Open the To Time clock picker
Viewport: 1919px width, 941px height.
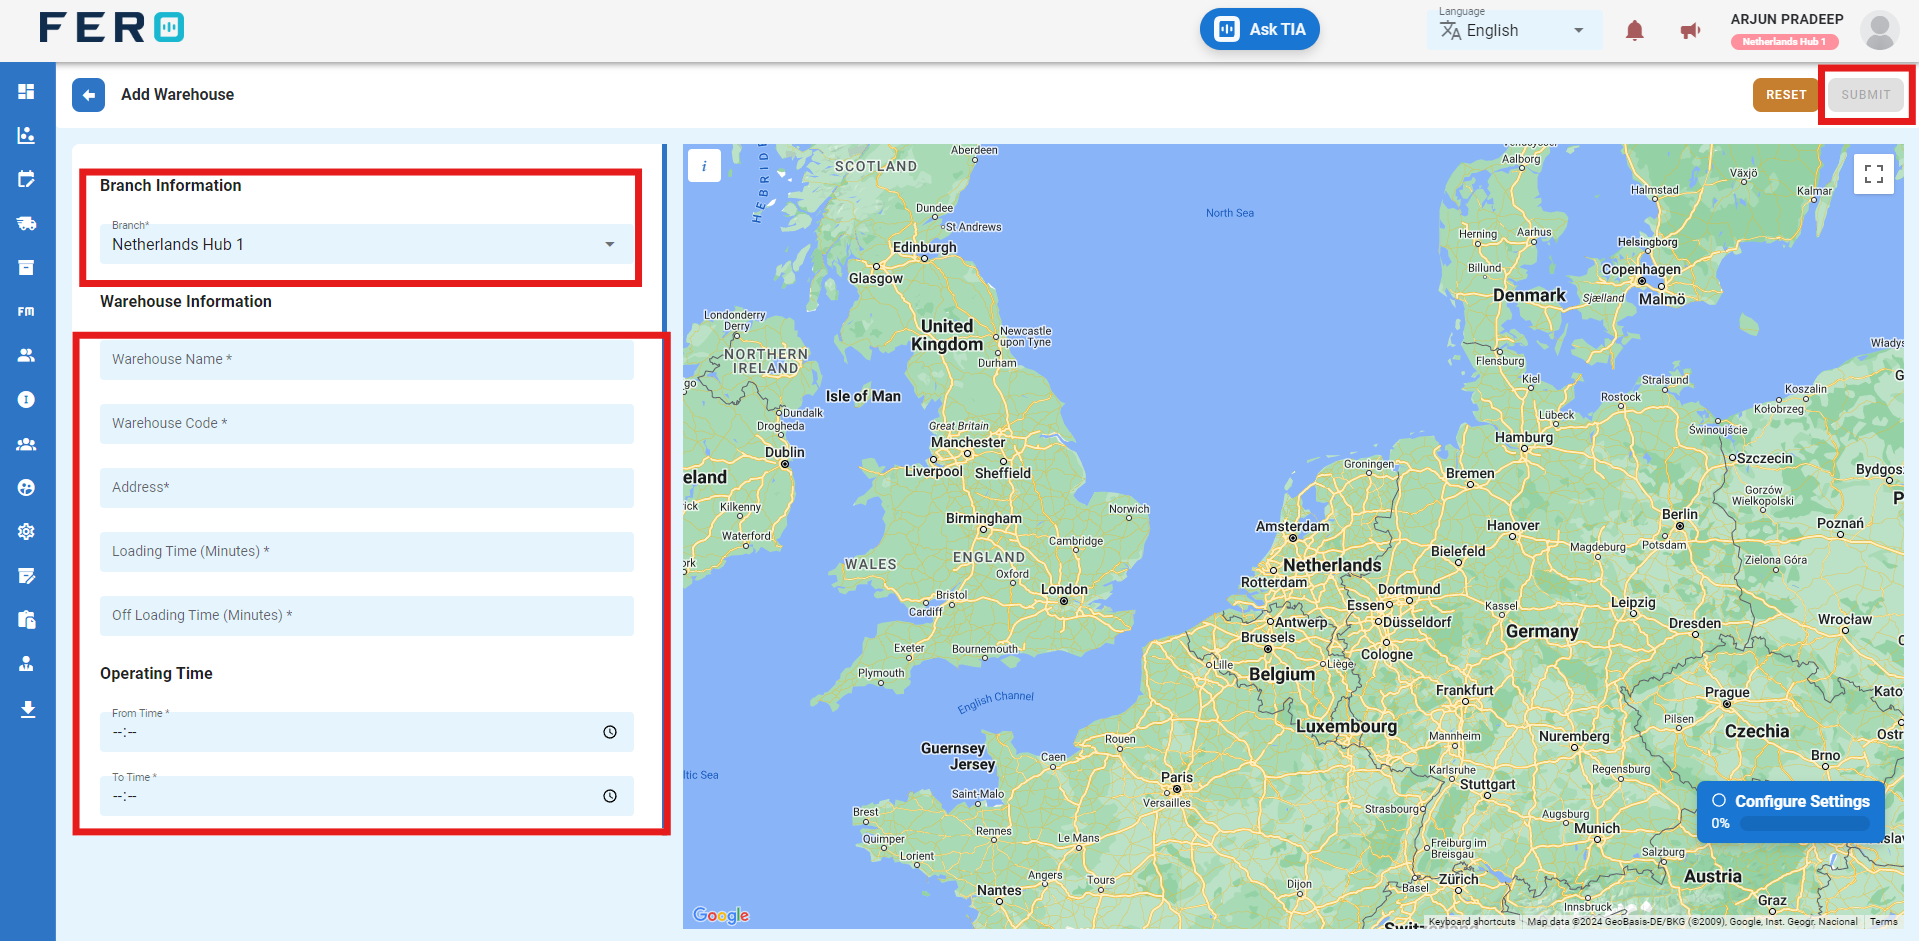coord(610,796)
